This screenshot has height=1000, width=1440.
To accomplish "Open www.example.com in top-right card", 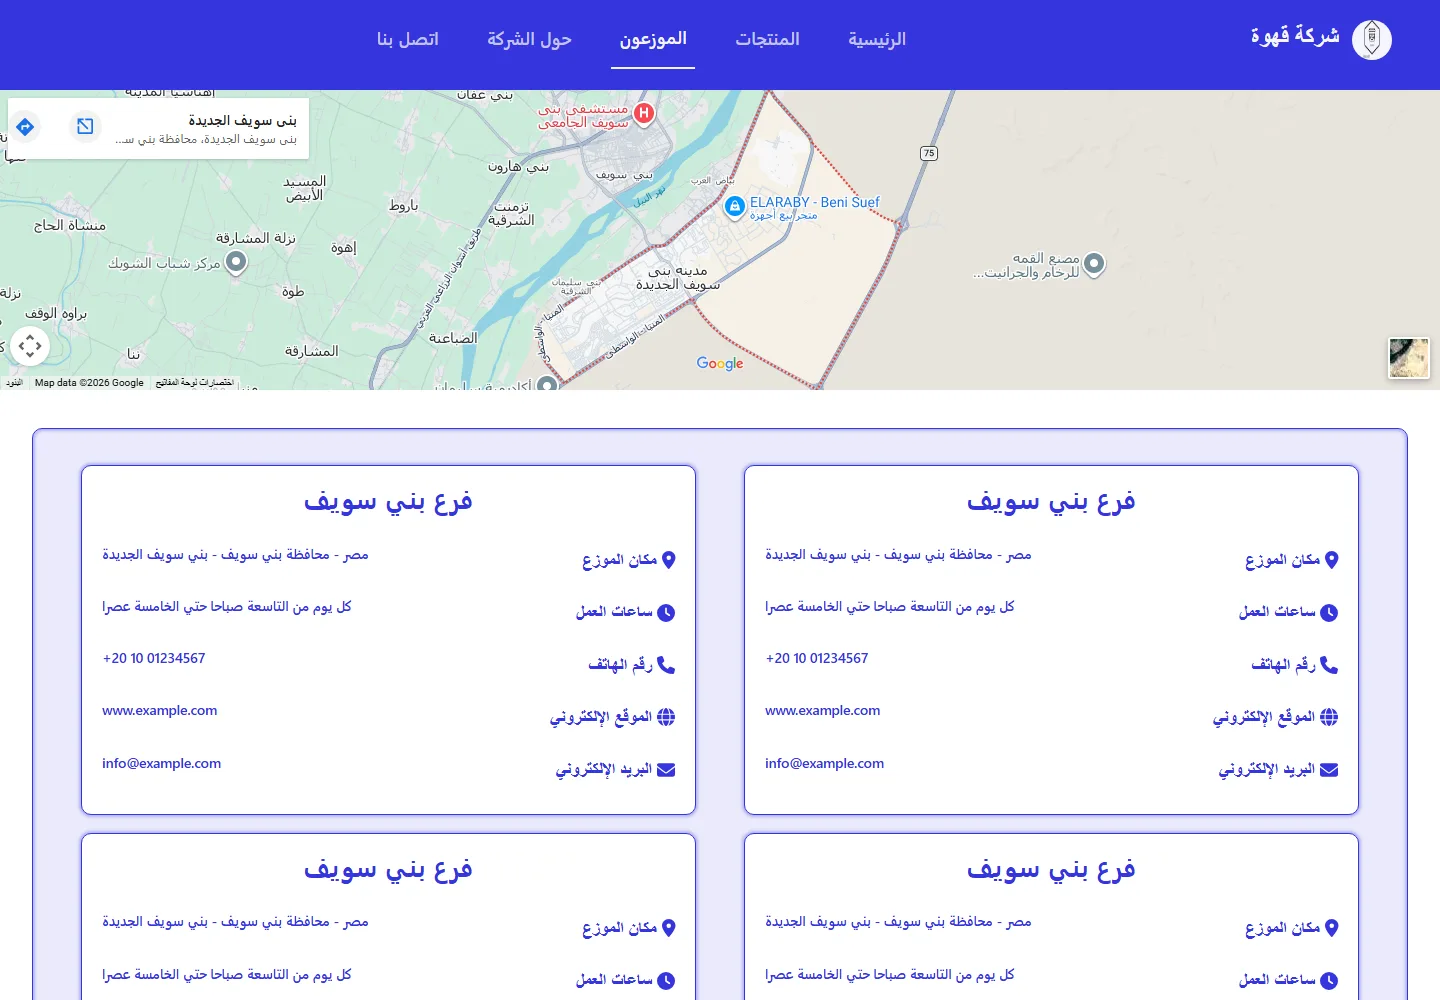I will pyautogui.click(x=823, y=711).
